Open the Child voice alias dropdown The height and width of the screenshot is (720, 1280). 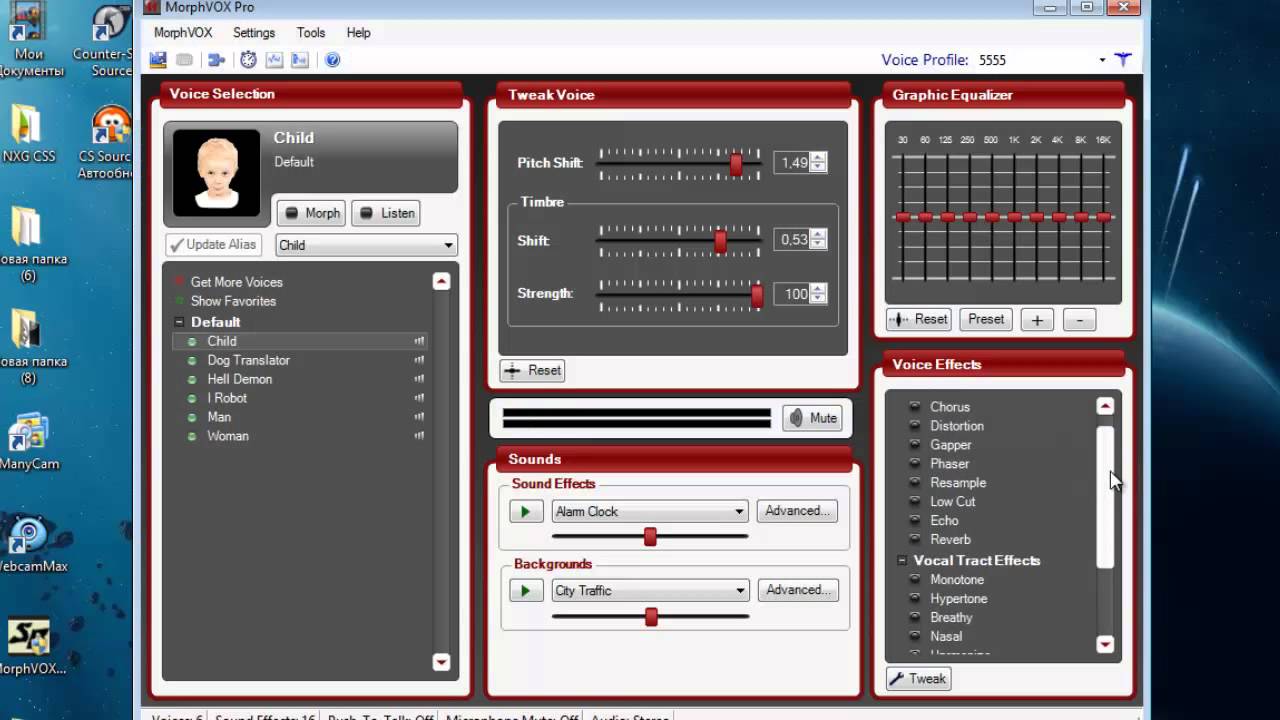tap(448, 245)
